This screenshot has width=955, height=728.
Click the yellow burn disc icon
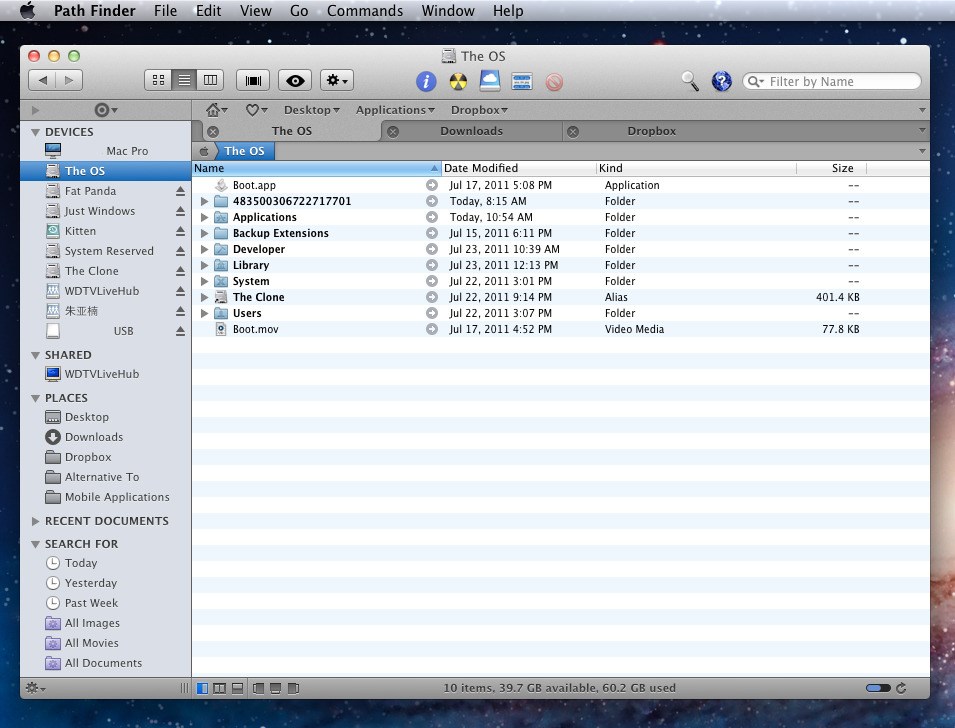click(x=458, y=81)
